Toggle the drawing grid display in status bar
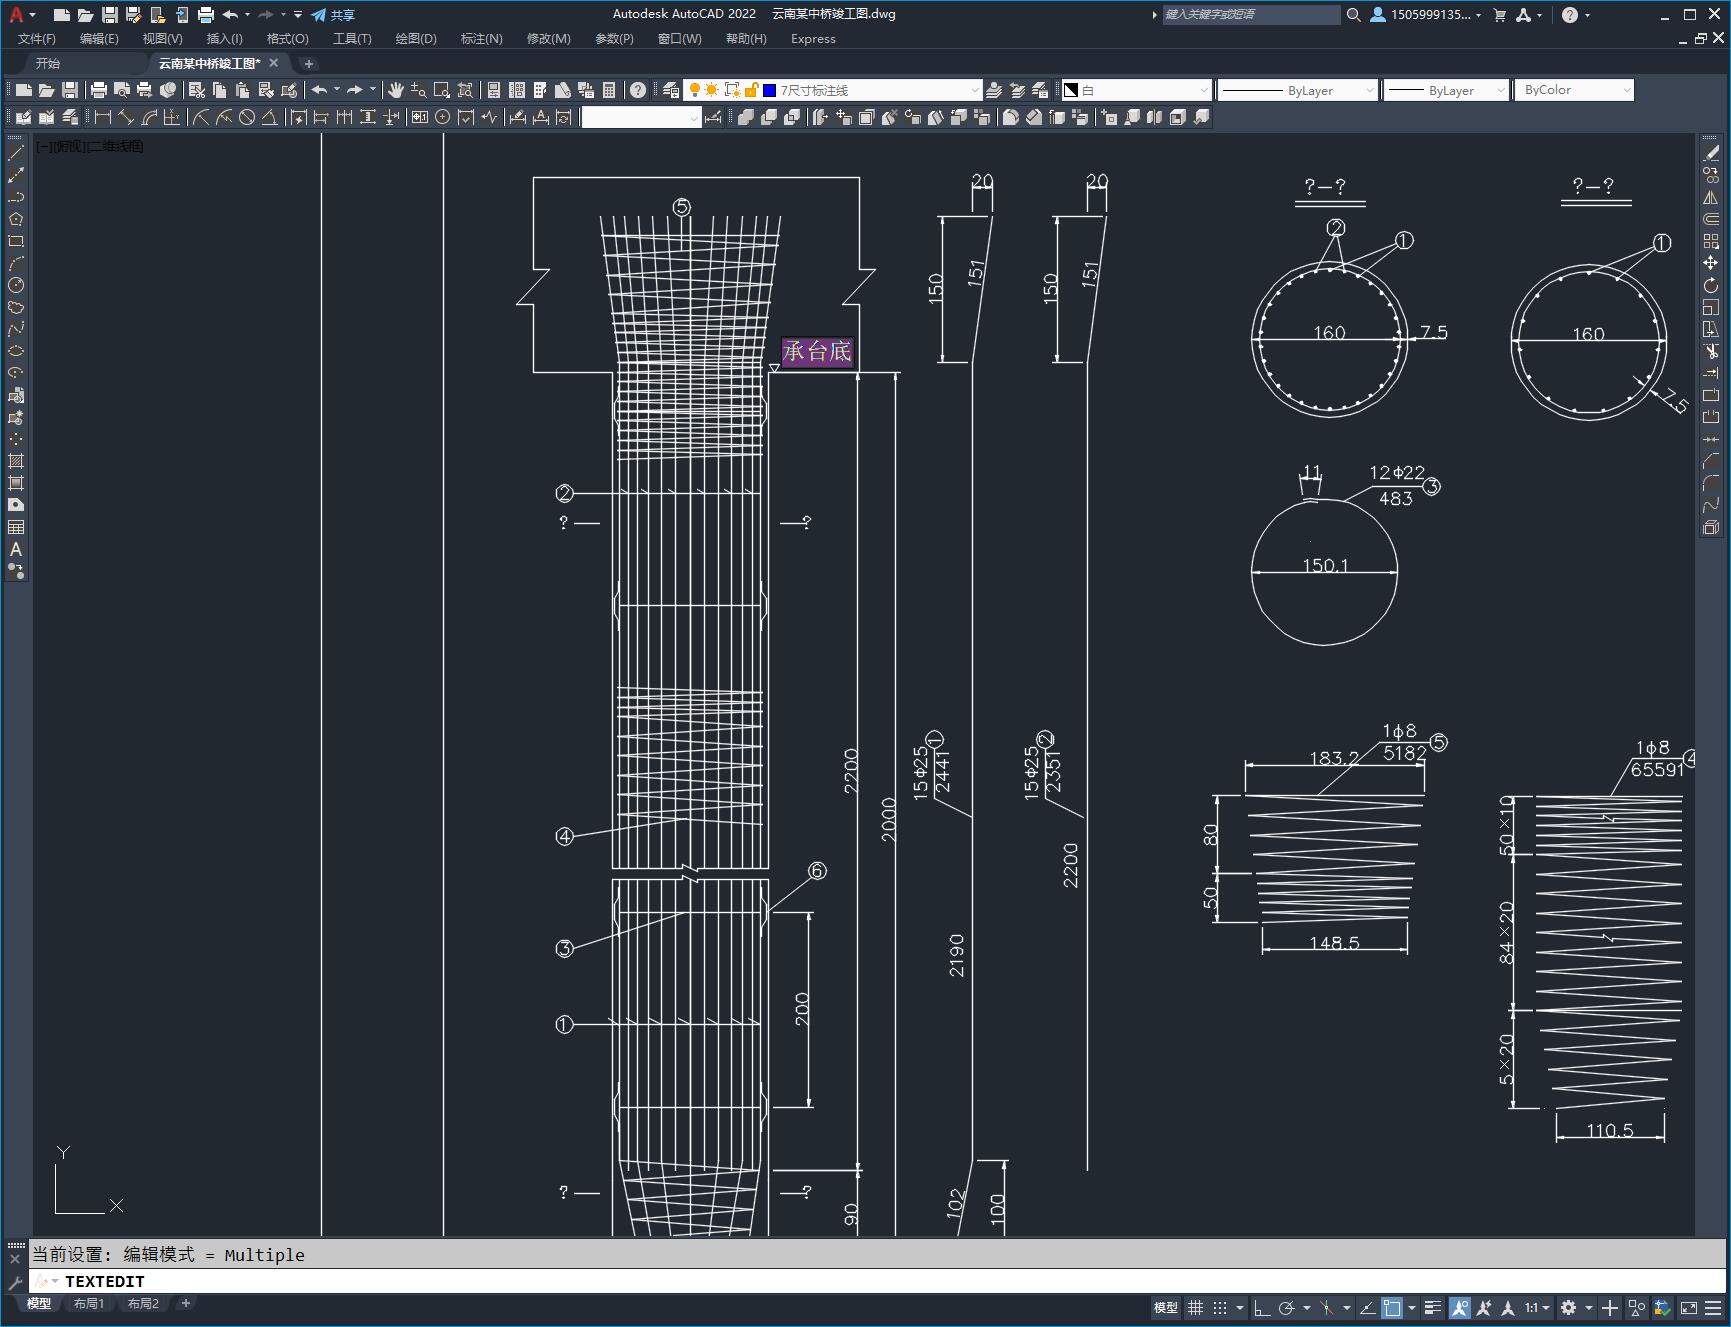Image resolution: width=1731 pixels, height=1327 pixels. [1195, 1307]
